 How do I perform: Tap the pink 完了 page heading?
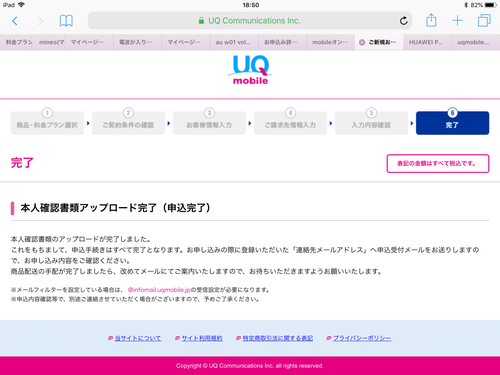22,163
